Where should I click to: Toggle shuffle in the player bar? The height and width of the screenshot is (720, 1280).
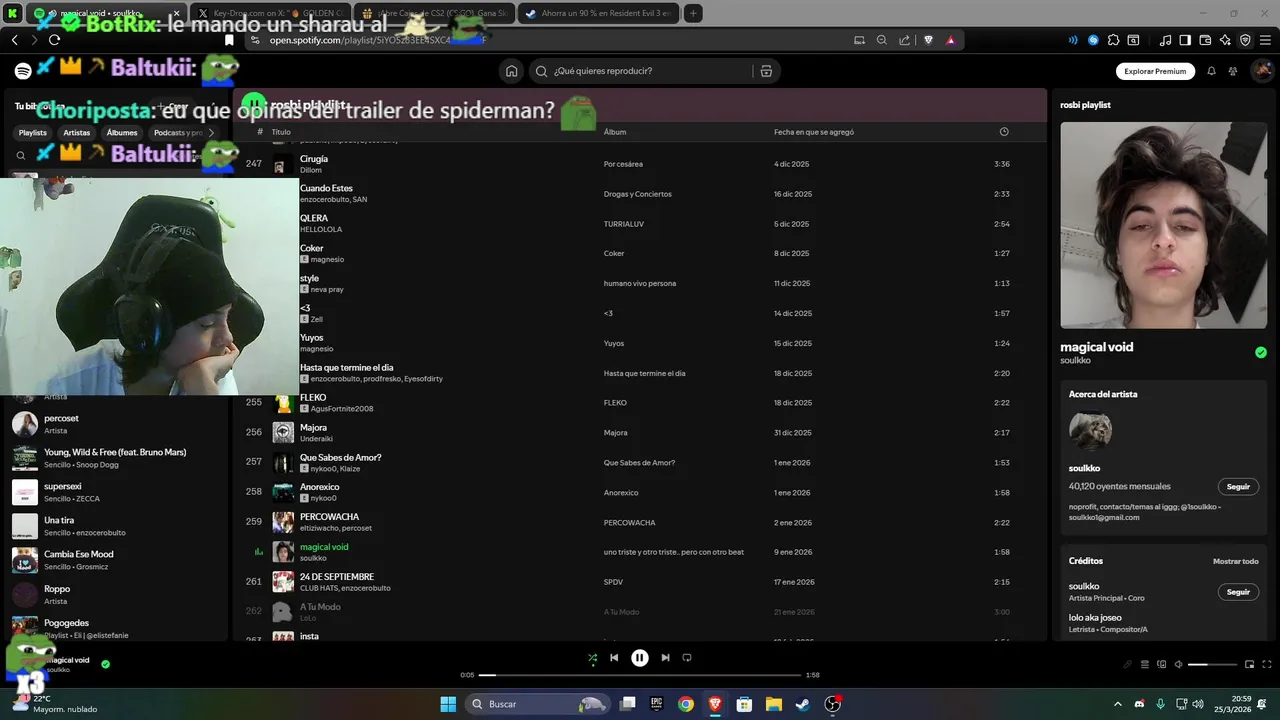point(592,658)
